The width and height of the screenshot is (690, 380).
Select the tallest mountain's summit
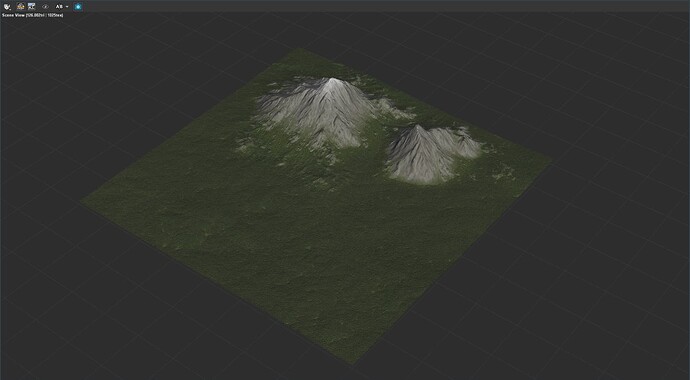coord(333,80)
